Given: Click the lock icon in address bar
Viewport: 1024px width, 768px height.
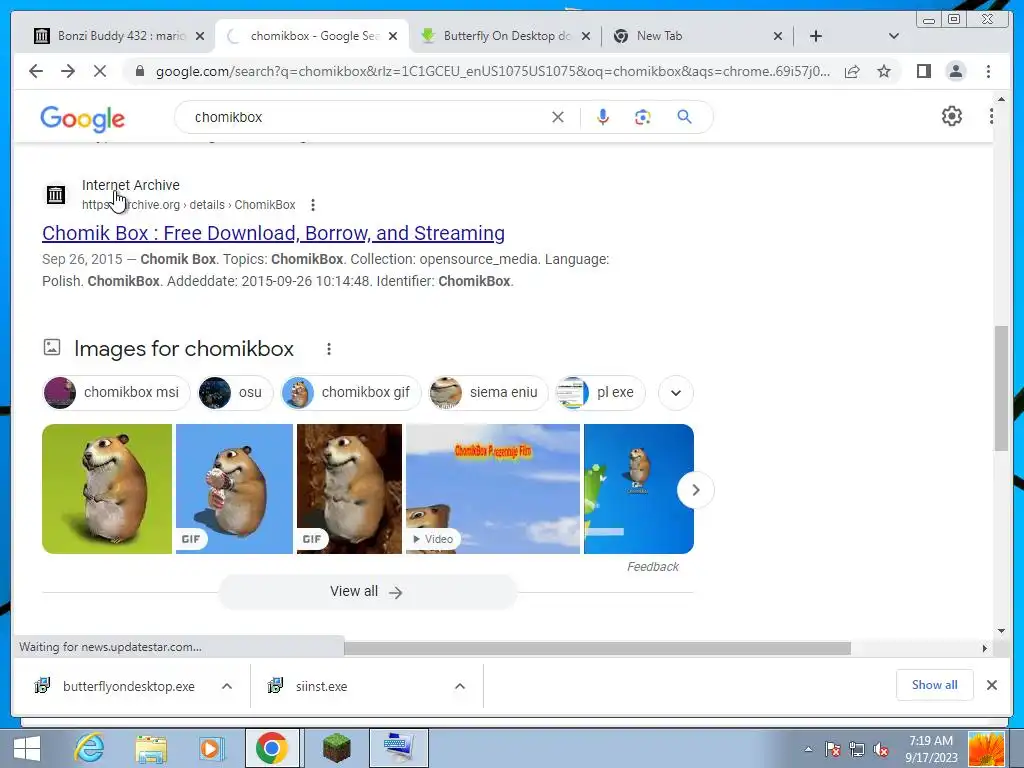Looking at the screenshot, I should pos(139,71).
